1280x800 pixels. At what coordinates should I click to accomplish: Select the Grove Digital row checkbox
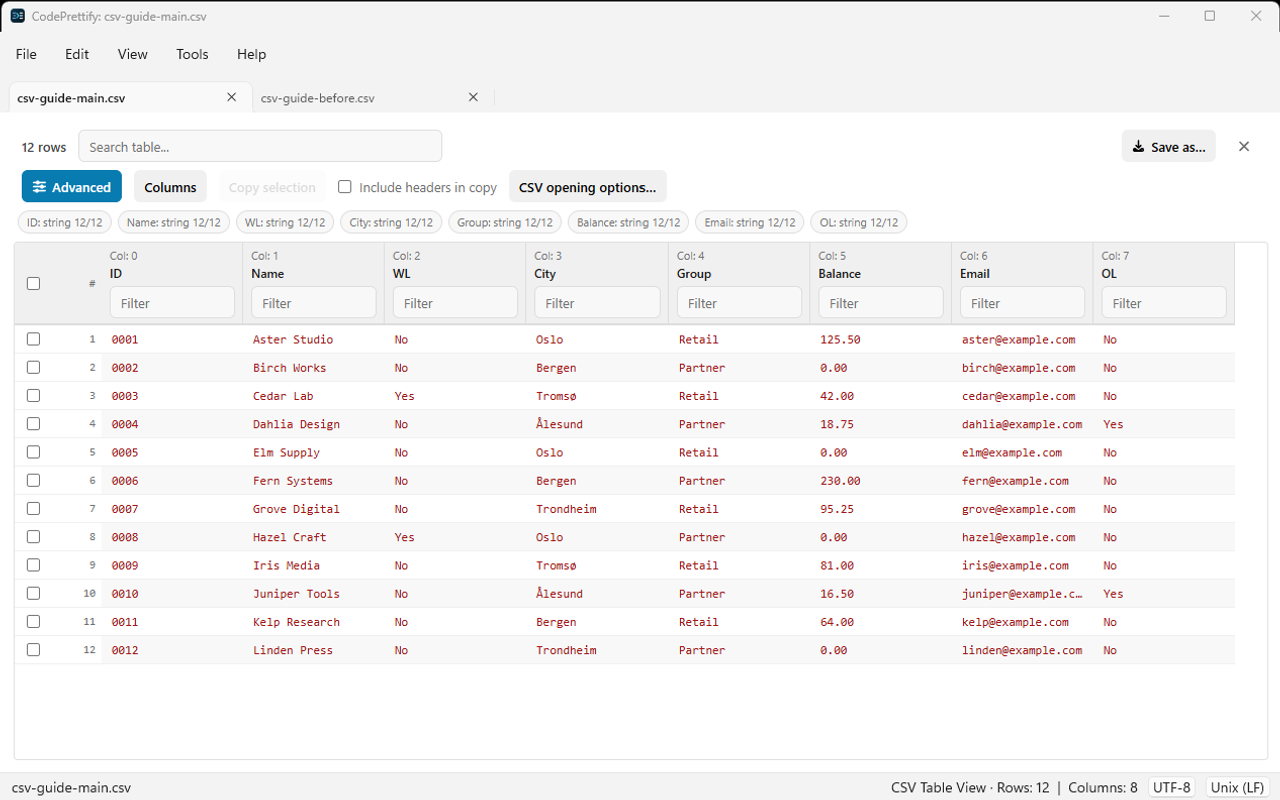click(33, 508)
